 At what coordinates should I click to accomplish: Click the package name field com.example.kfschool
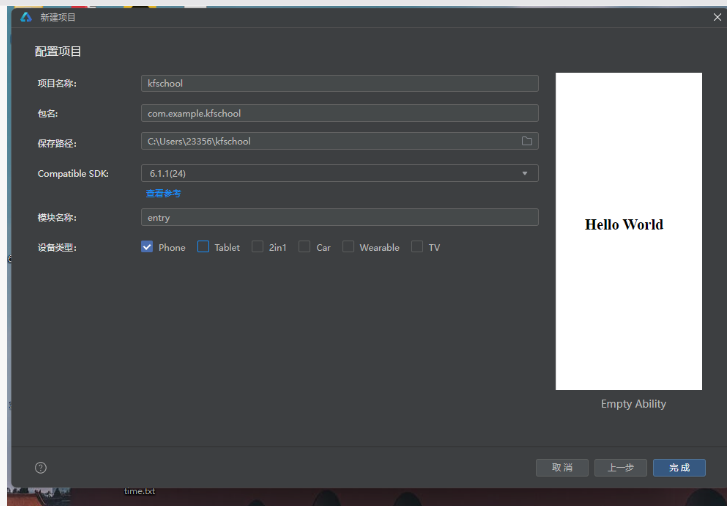tap(340, 113)
